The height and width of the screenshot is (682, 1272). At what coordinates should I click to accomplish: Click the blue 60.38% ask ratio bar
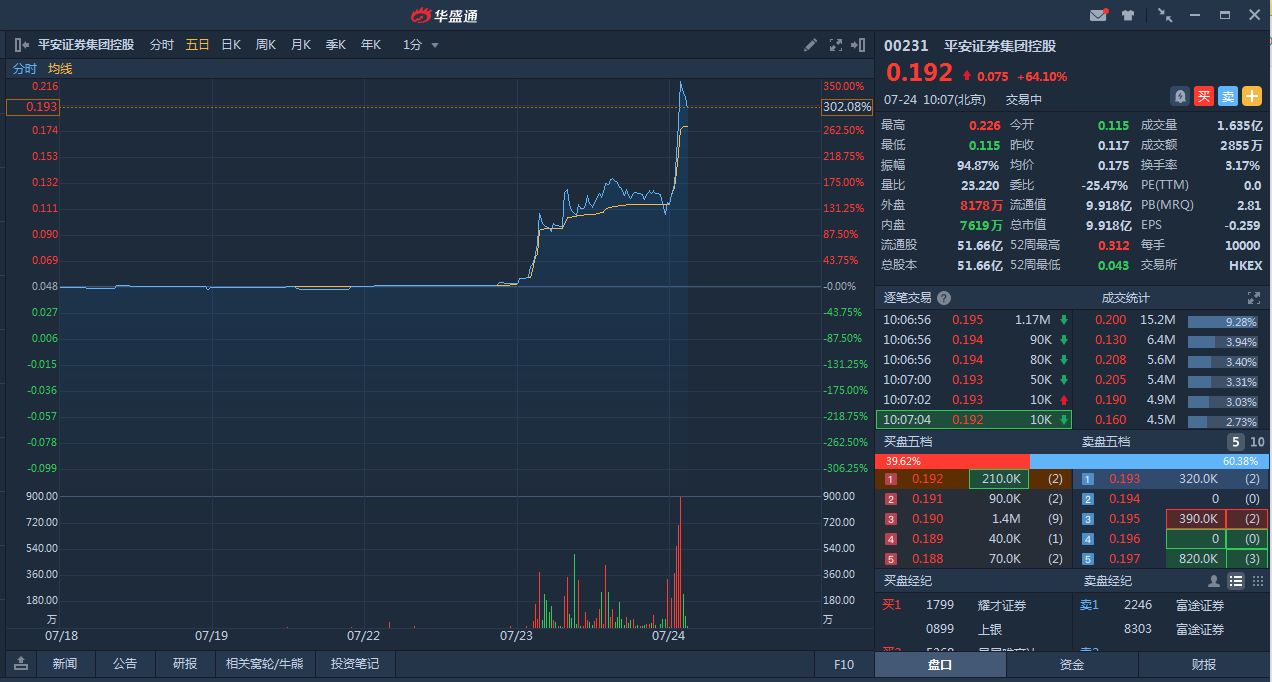click(1150, 461)
